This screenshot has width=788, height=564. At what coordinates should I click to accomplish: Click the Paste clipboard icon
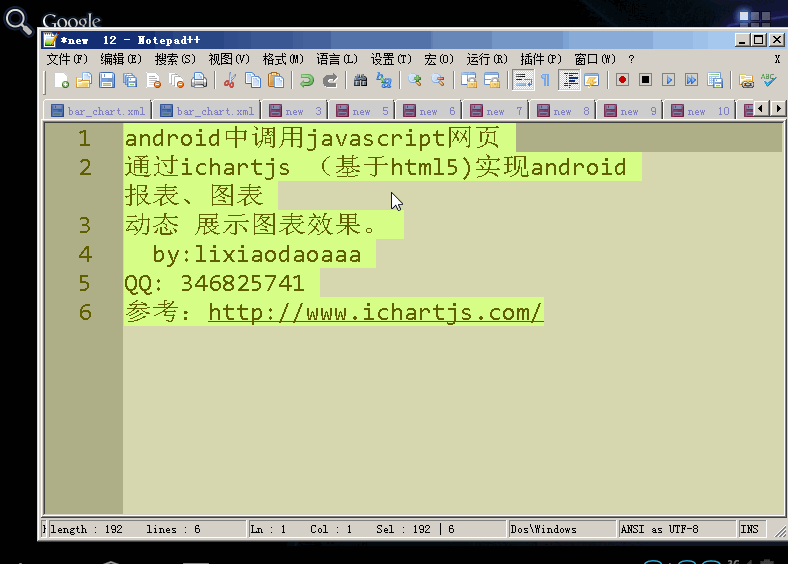click(x=276, y=80)
